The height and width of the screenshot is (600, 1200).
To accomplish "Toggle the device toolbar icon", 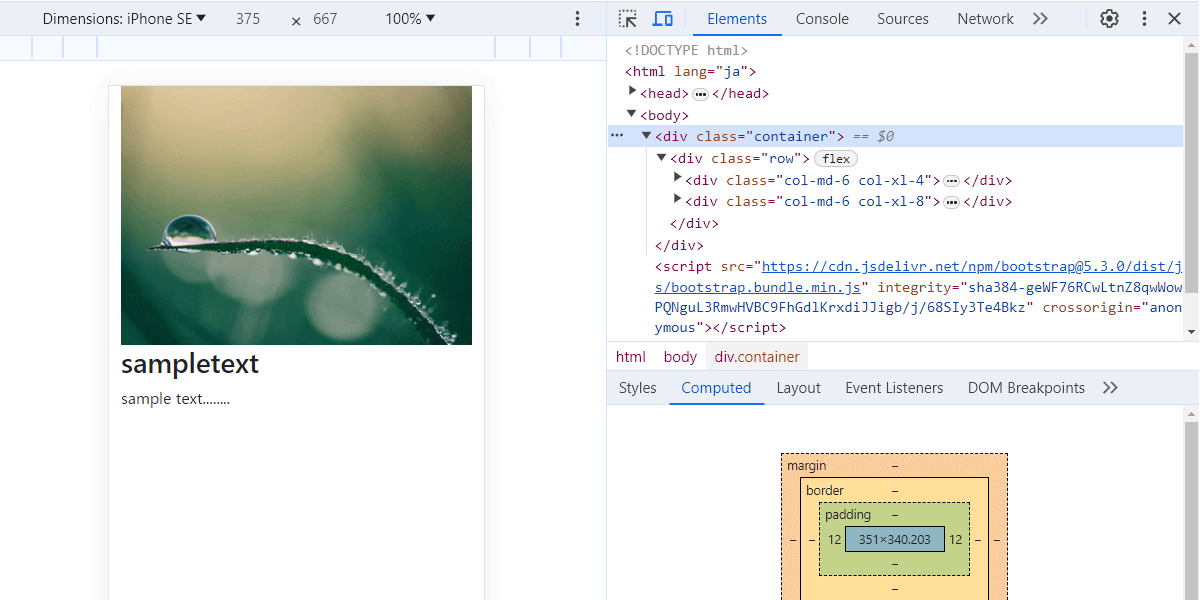I will 662,19.
